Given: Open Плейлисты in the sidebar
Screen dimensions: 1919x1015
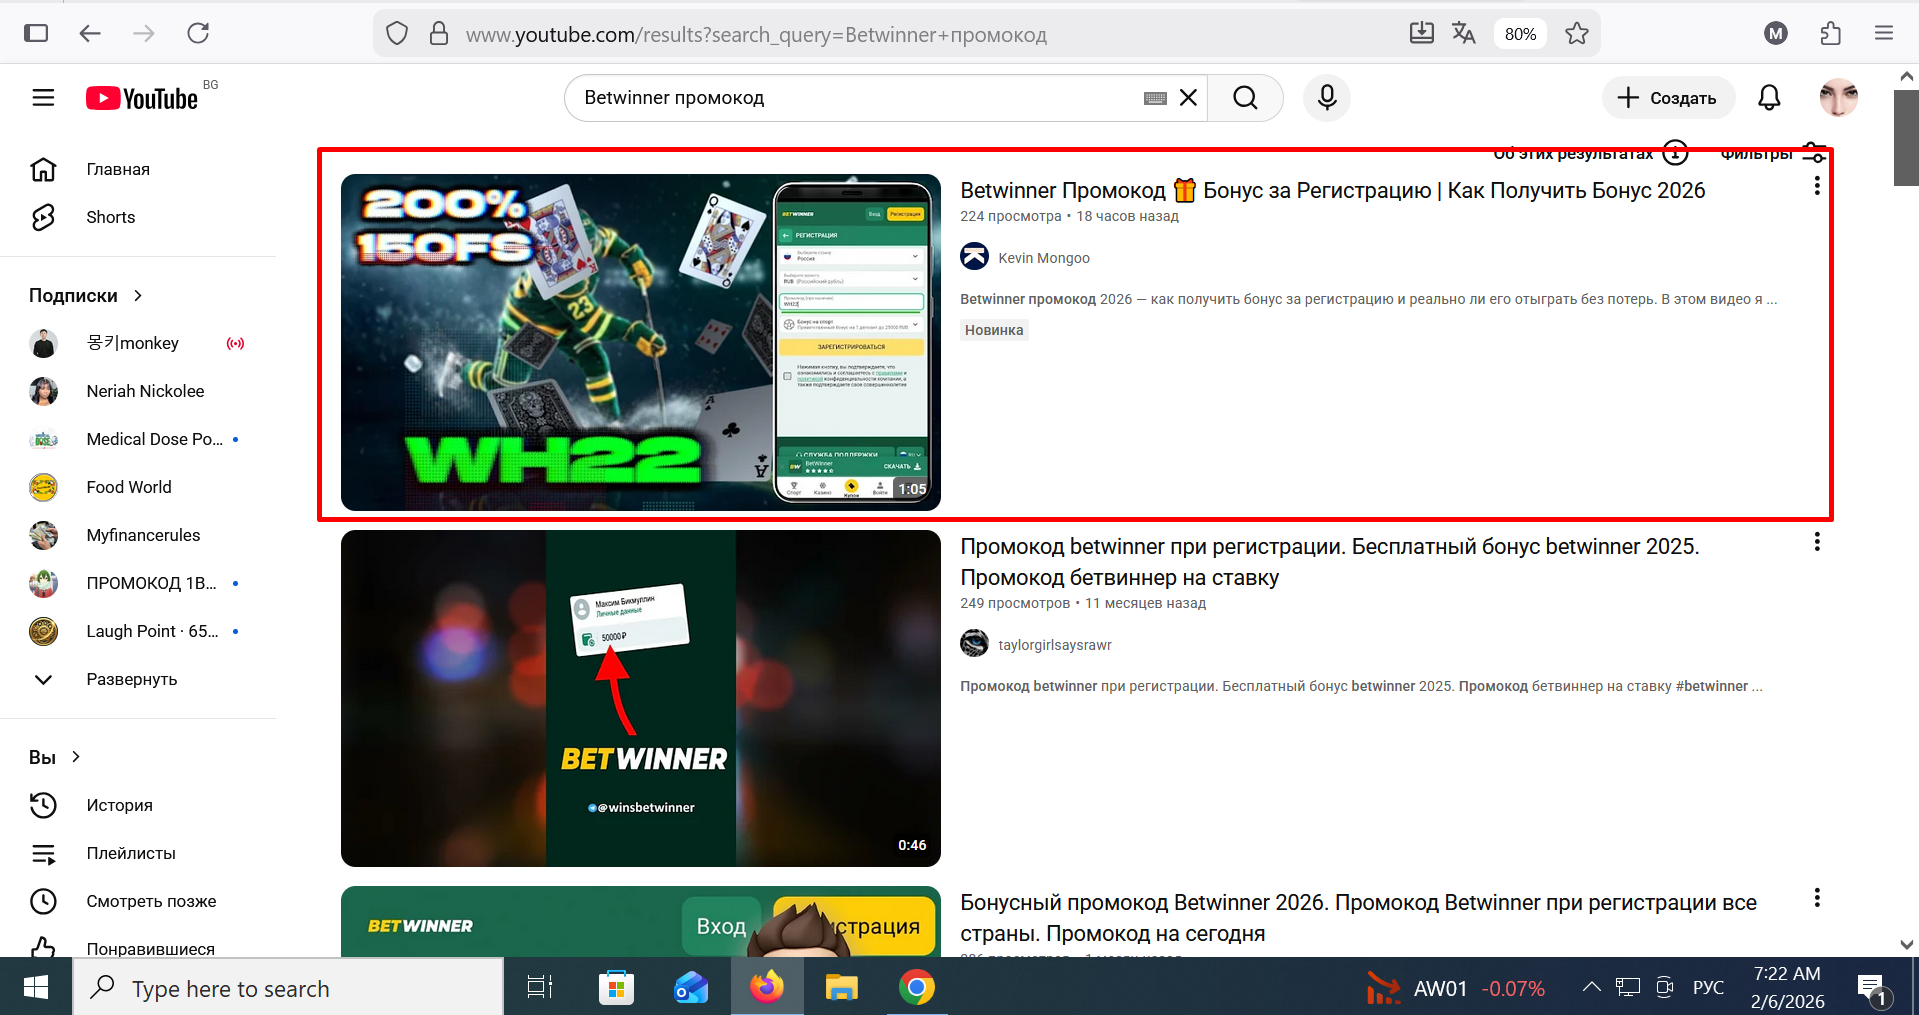Looking at the screenshot, I should [131, 853].
